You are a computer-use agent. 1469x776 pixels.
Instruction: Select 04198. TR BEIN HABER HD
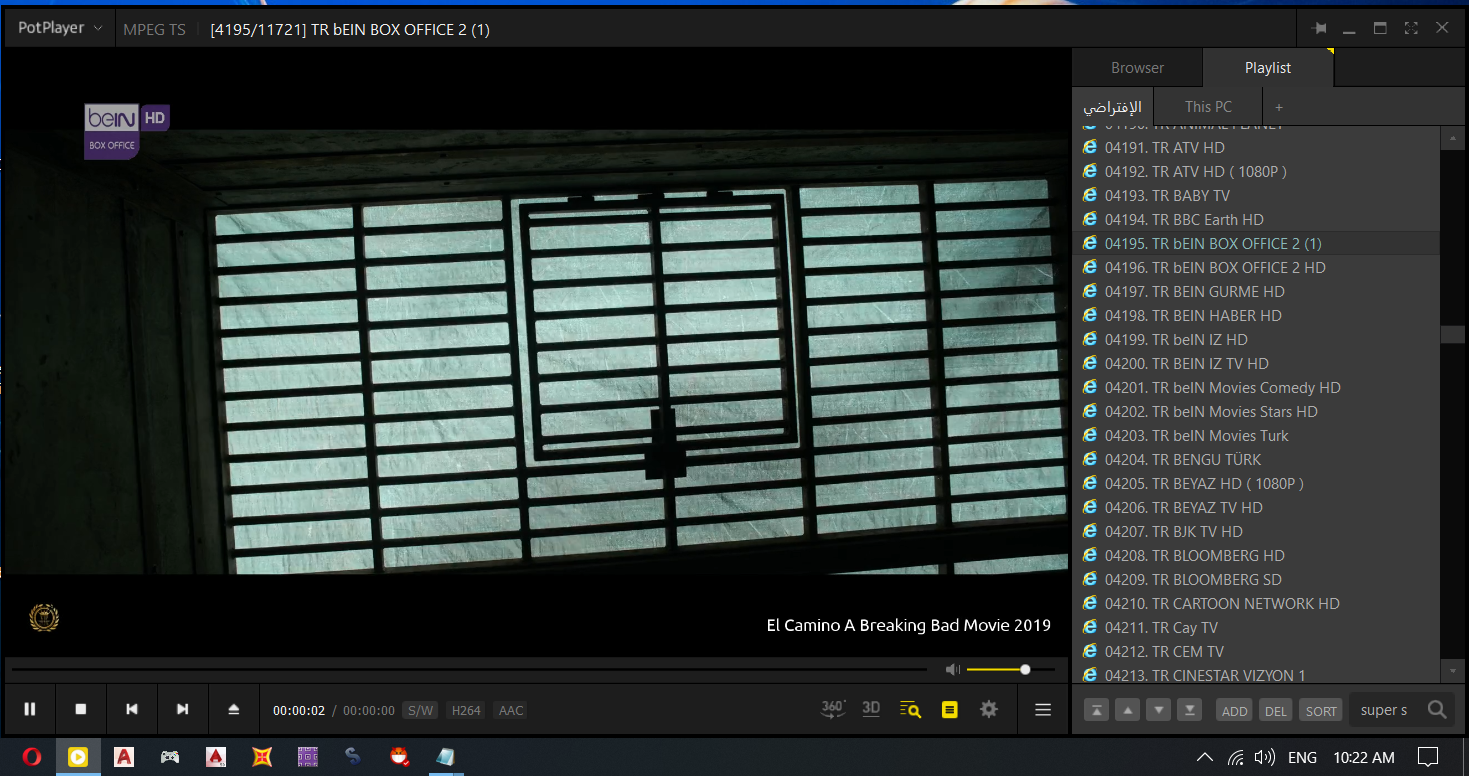coord(1256,315)
